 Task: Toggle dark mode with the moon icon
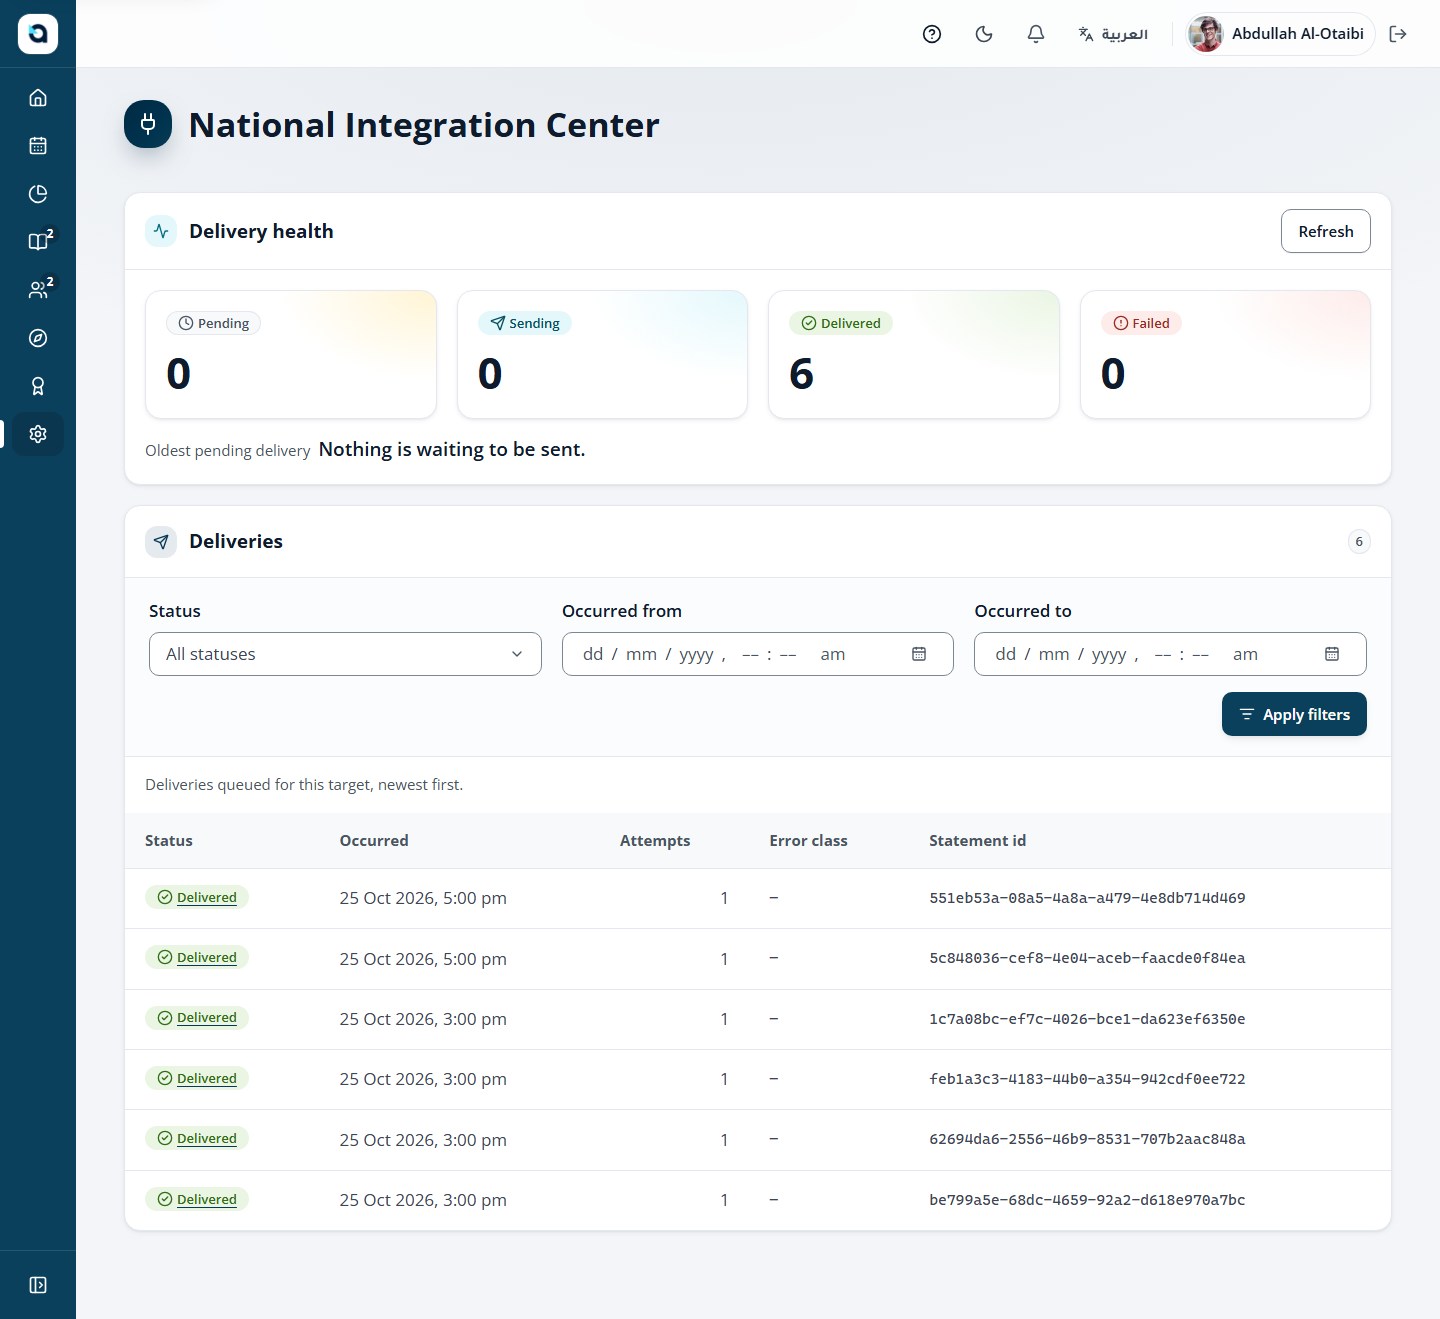984,34
